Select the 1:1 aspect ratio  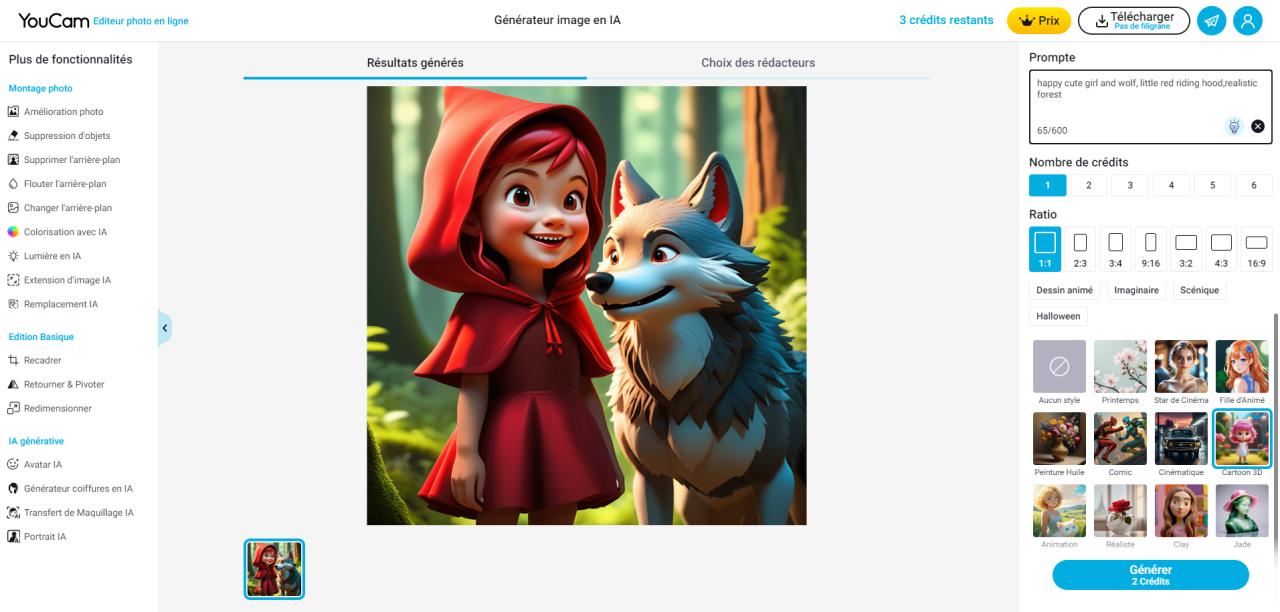1045,249
